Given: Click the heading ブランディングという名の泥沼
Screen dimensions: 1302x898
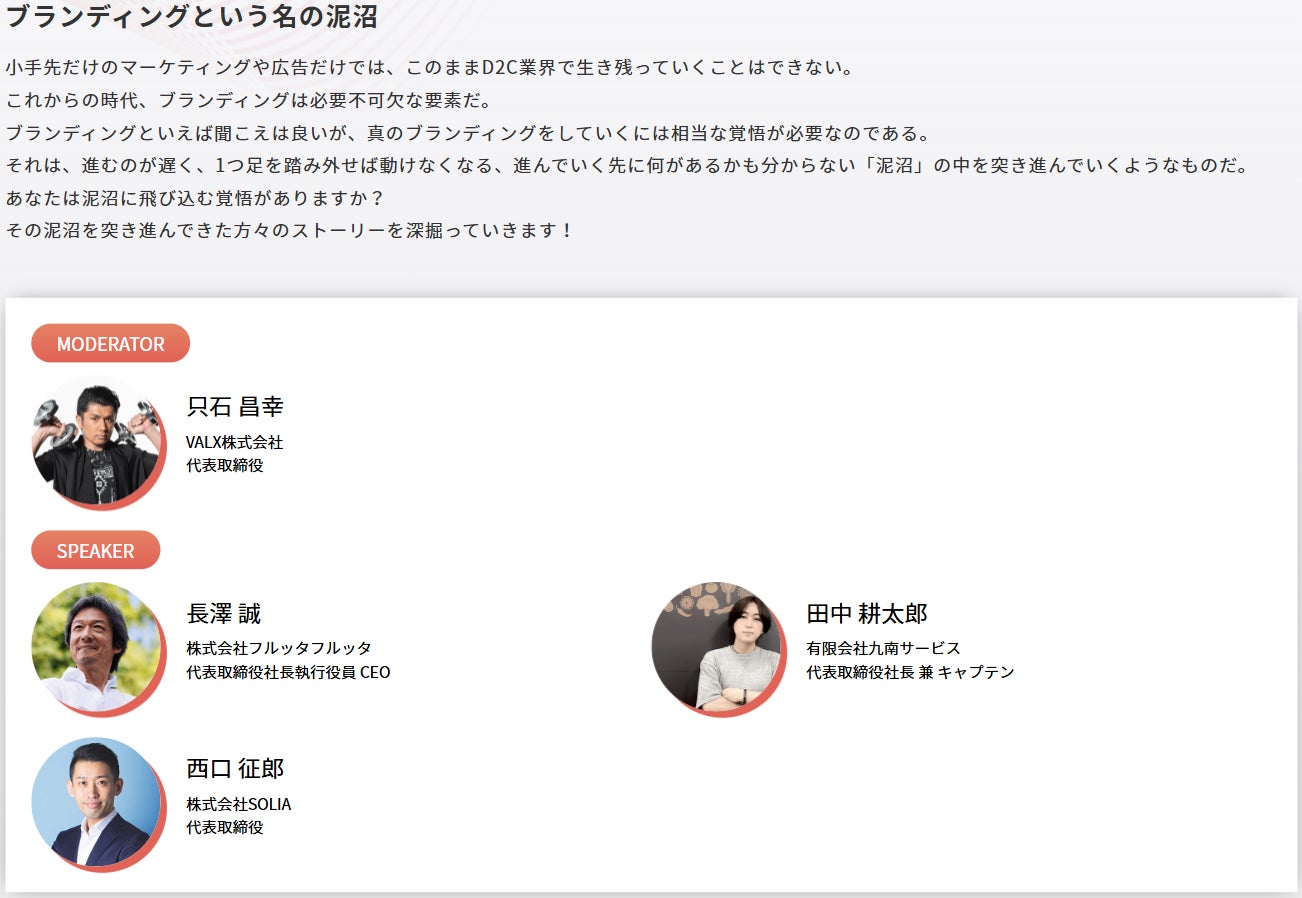Looking at the screenshot, I should point(192,16).
